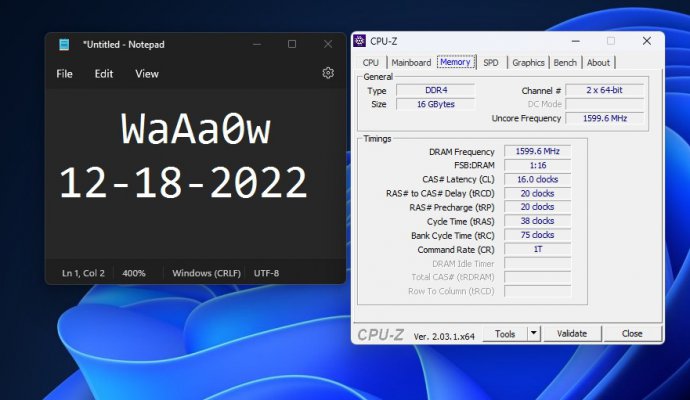Open the About tab in CPU-Z
The image size is (690, 400).
click(598, 62)
